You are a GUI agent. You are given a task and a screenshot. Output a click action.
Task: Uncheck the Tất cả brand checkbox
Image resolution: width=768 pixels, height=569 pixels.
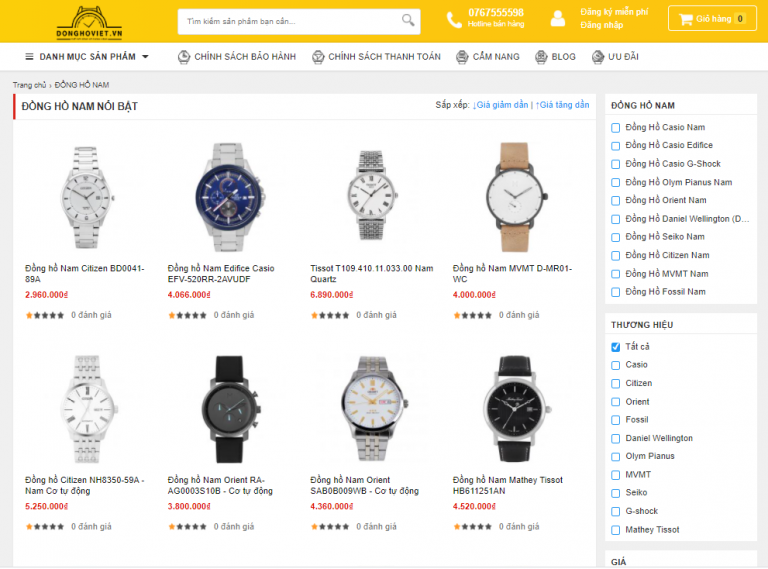pos(616,347)
